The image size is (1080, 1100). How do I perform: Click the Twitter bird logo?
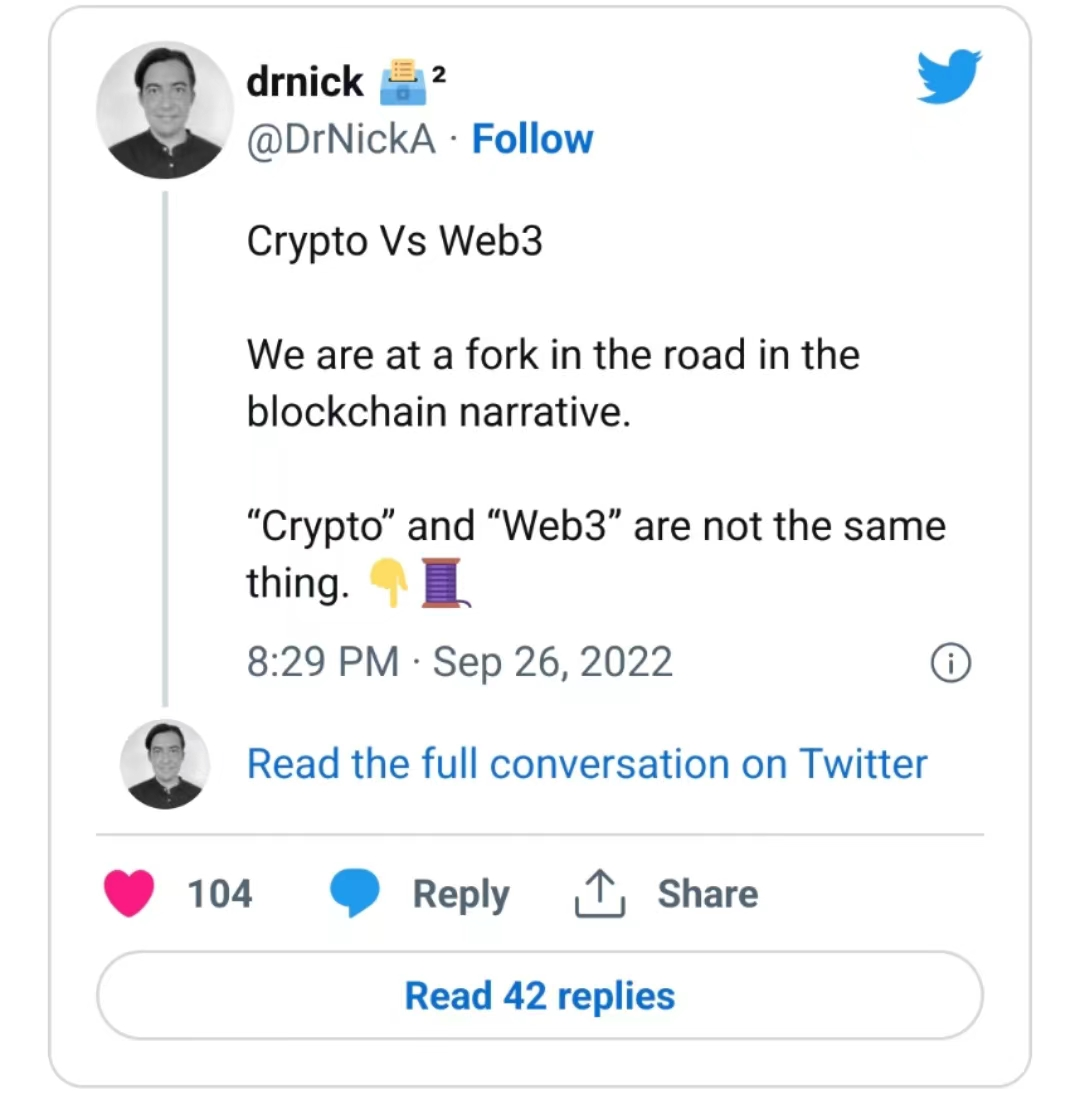(948, 75)
